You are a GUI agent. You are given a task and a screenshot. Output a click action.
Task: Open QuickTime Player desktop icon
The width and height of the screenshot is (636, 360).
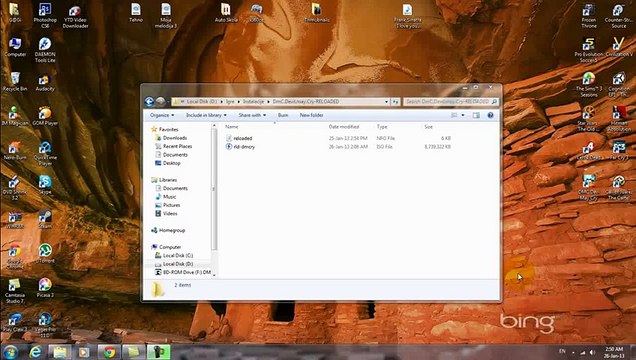45,153
